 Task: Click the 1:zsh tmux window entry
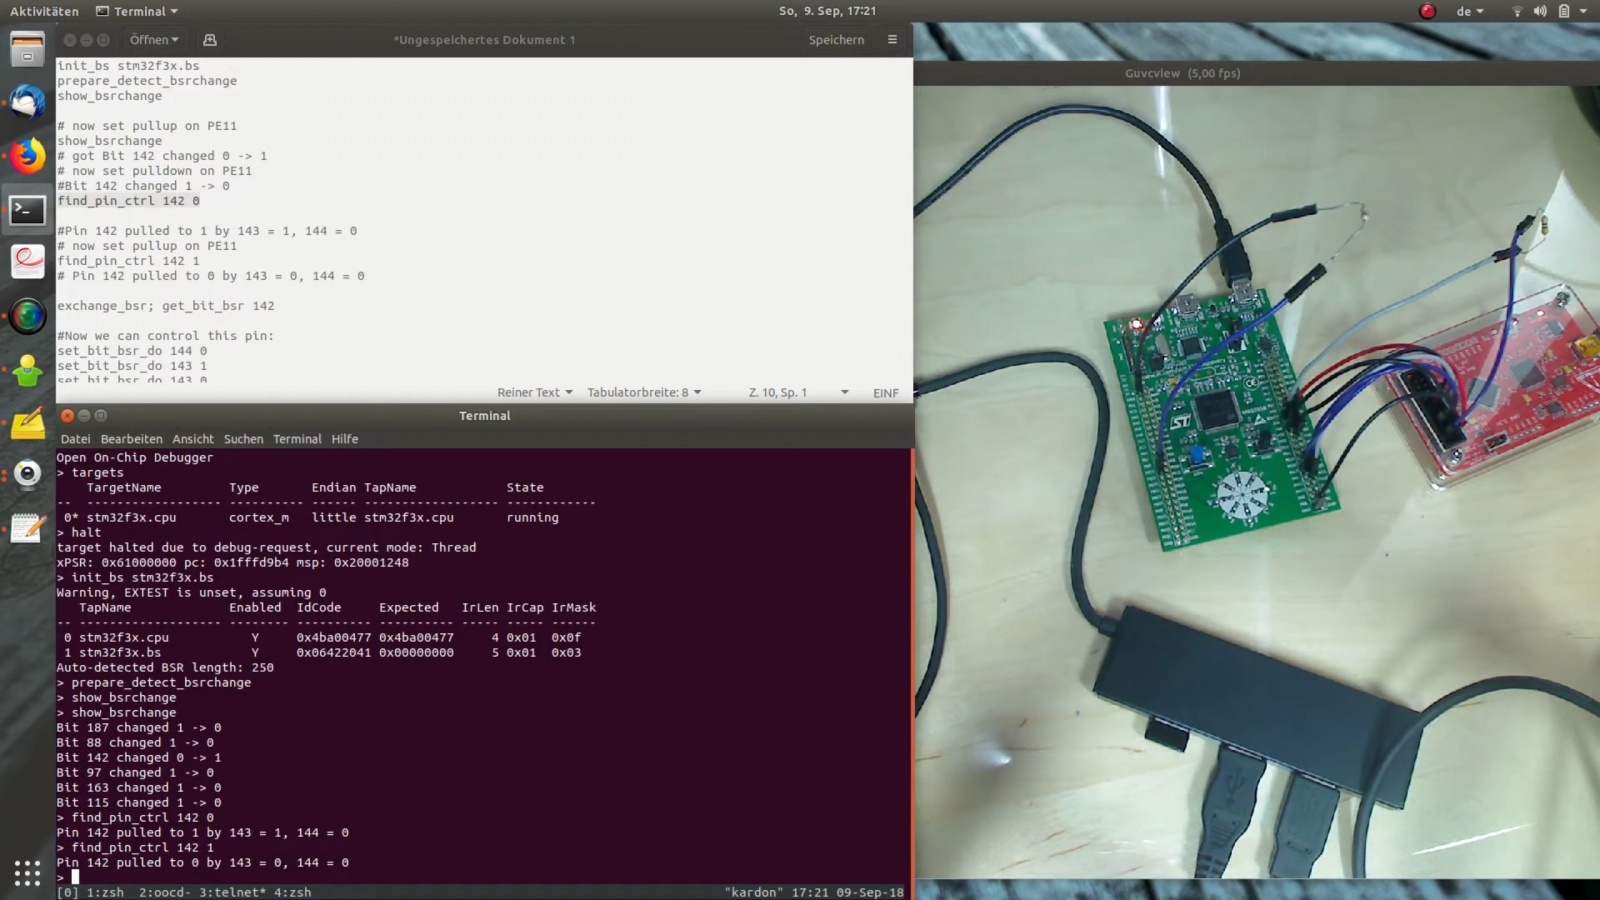point(105,892)
